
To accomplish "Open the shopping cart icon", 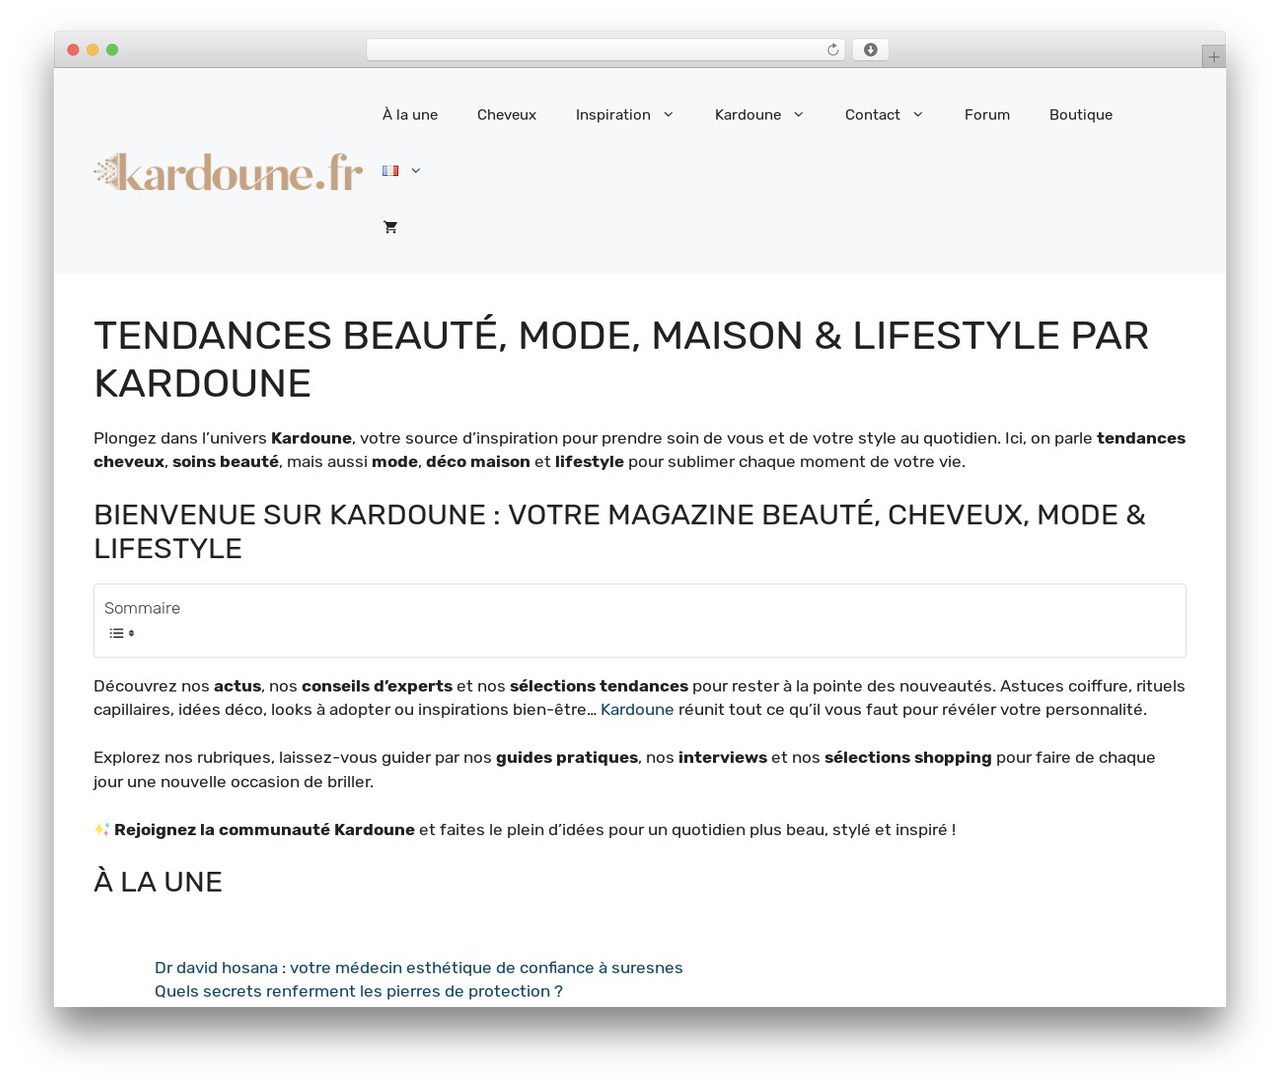I will click(390, 227).
